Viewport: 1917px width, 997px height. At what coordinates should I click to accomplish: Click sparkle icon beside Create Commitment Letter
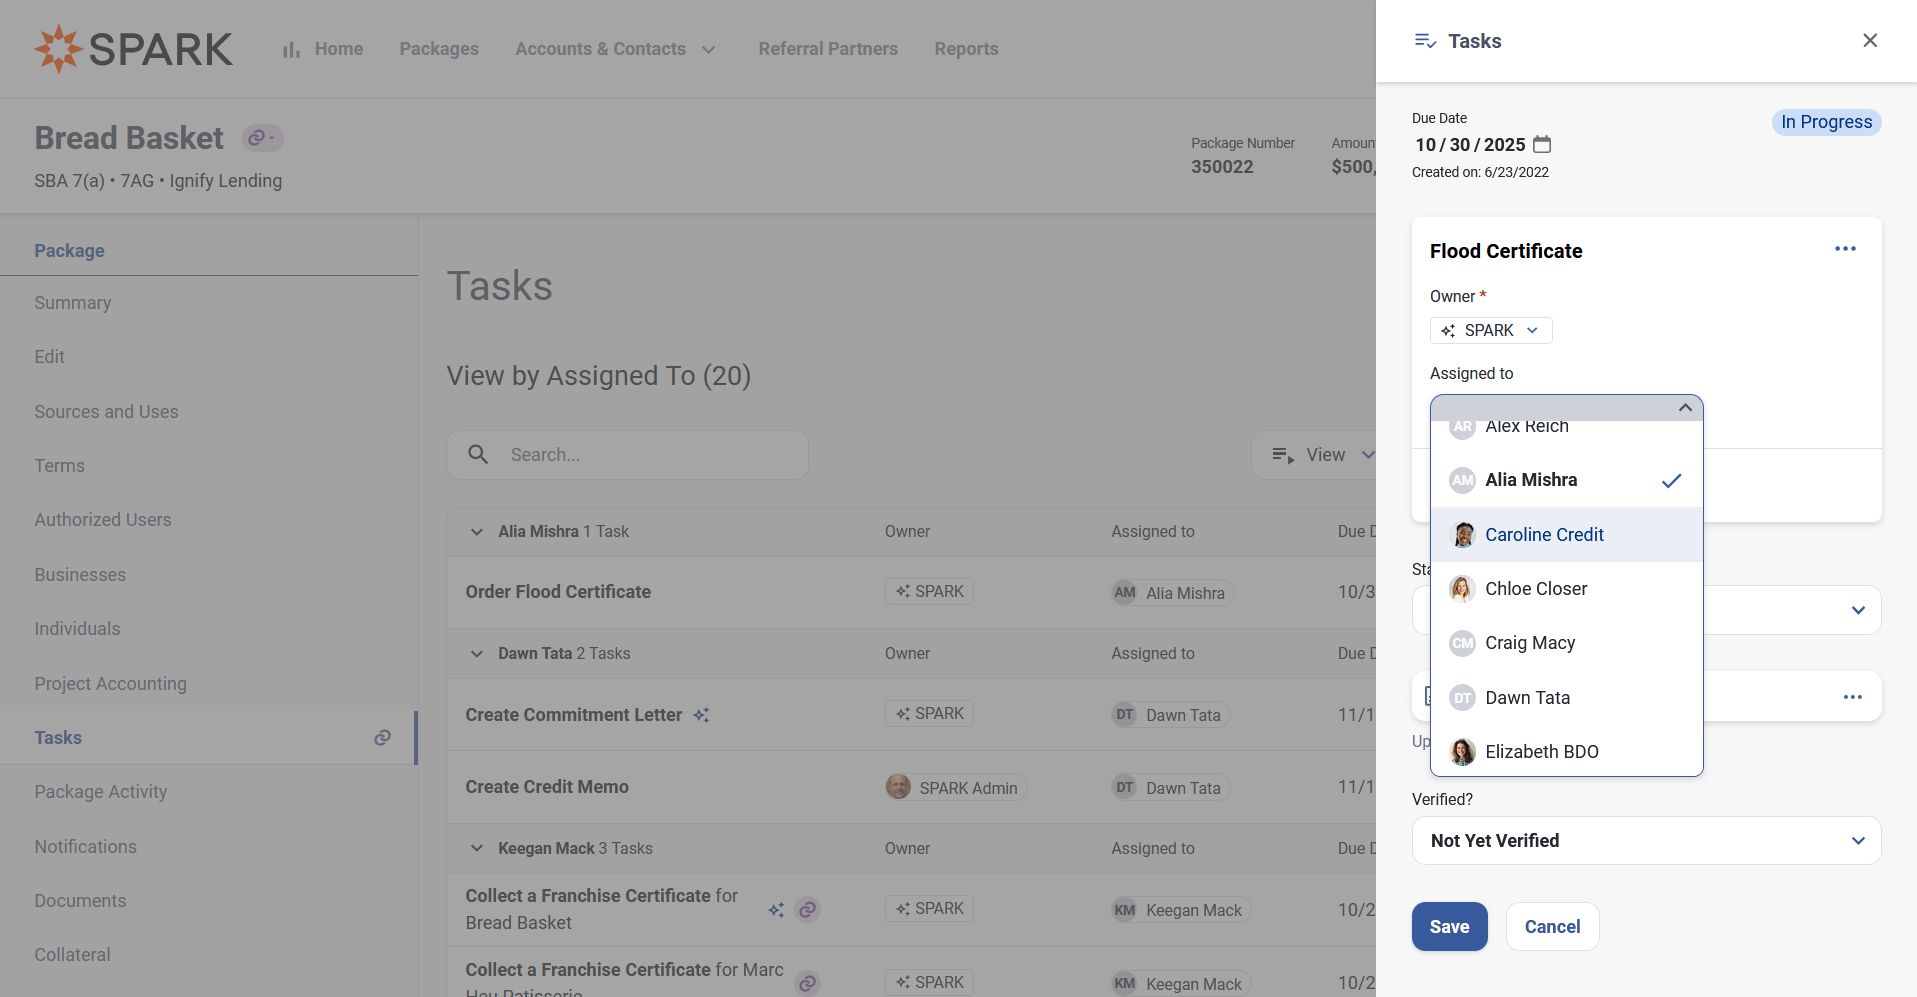coord(702,715)
